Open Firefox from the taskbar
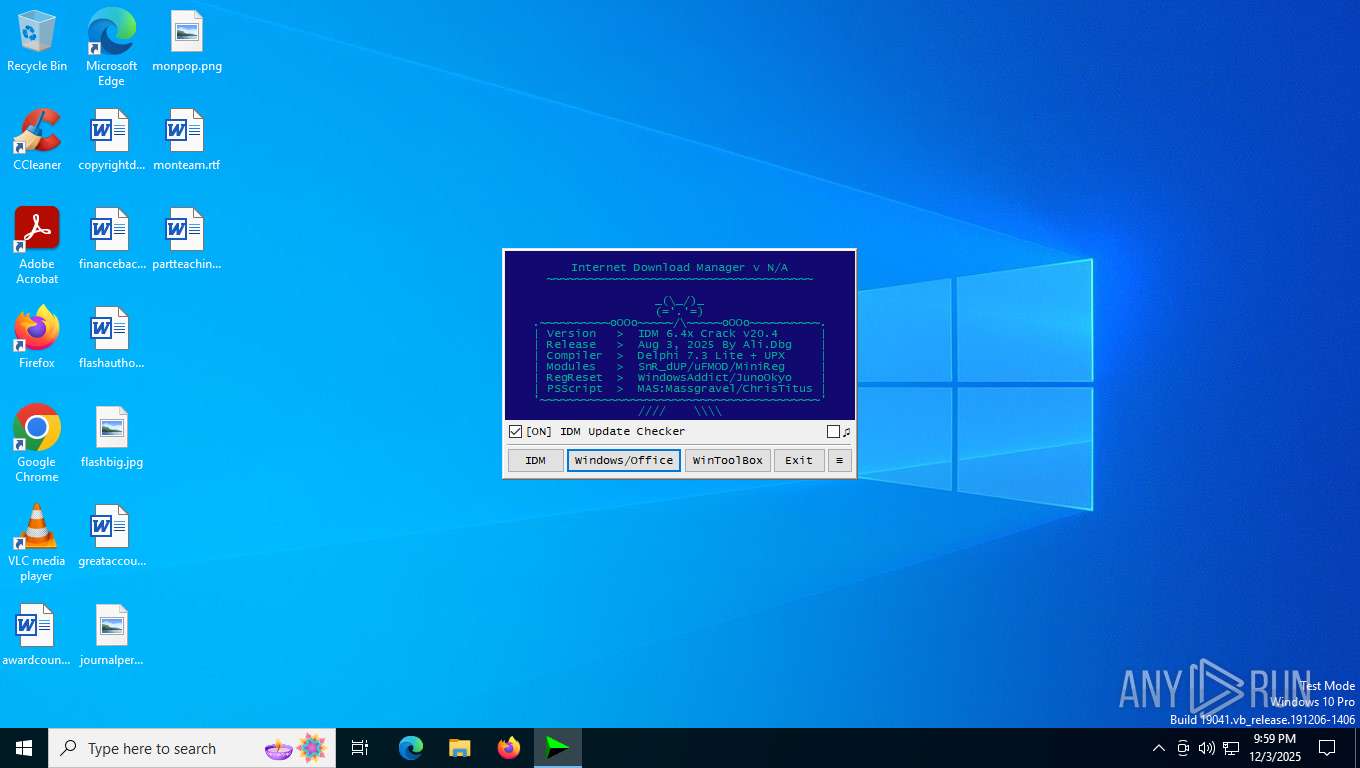 point(509,748)
